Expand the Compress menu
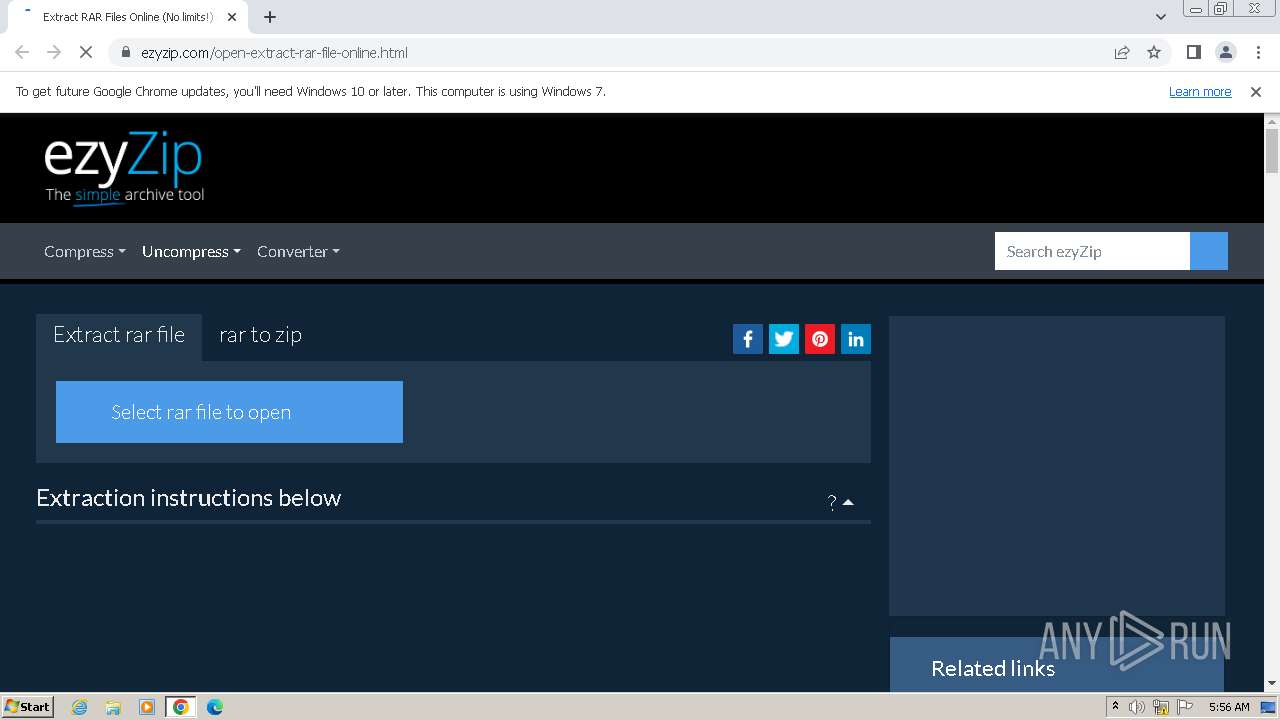1280x720 pixels. 85,251
